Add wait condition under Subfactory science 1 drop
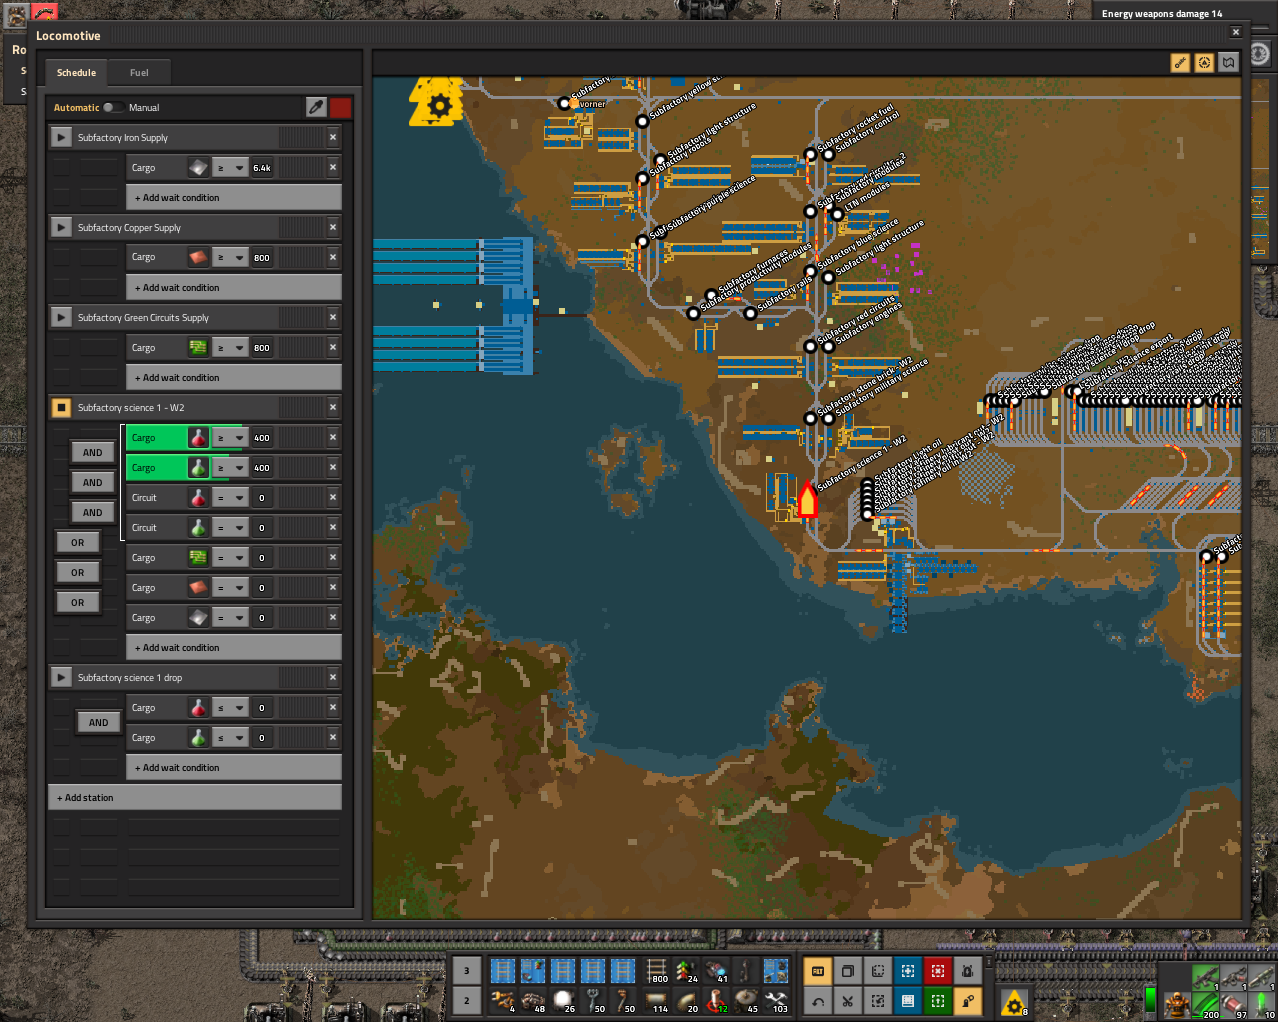Viewport: 1278px width, 1022px height. pyautogui.click(x=234, y=767)
